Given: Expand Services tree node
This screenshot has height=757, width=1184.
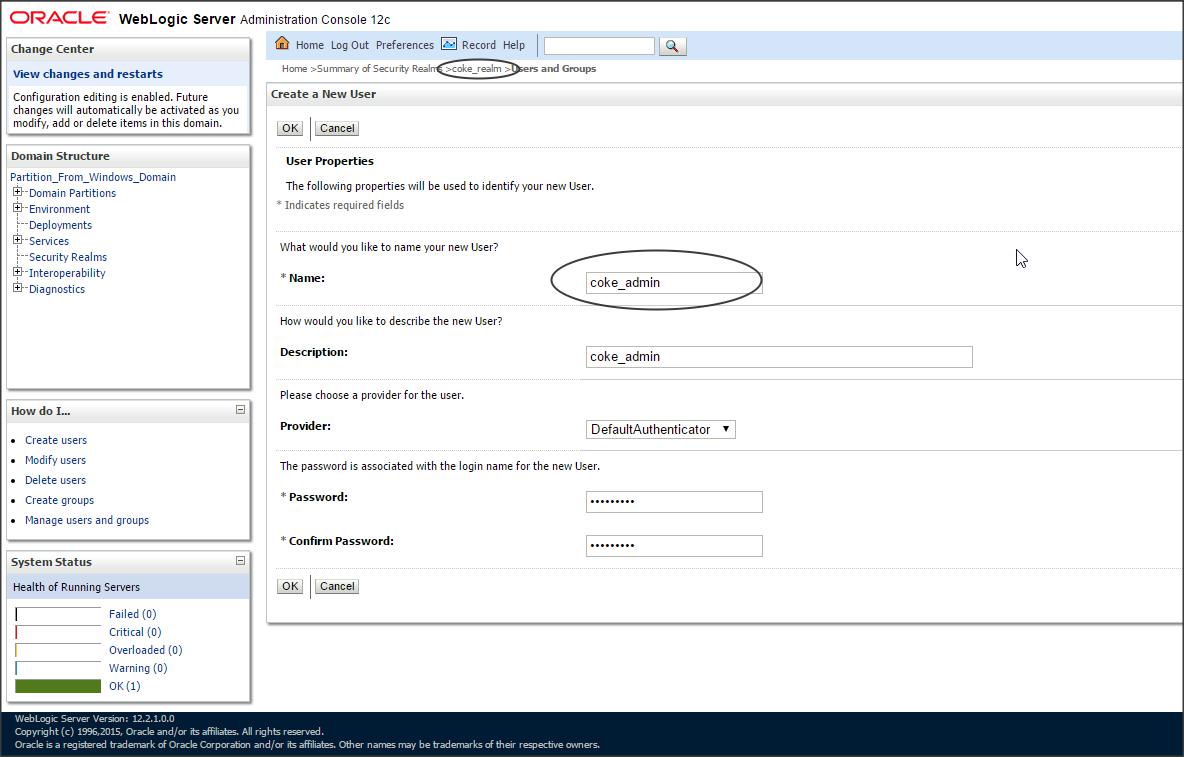Looking at the screenshot, I should pyautogui.click(x=17, y=240).
